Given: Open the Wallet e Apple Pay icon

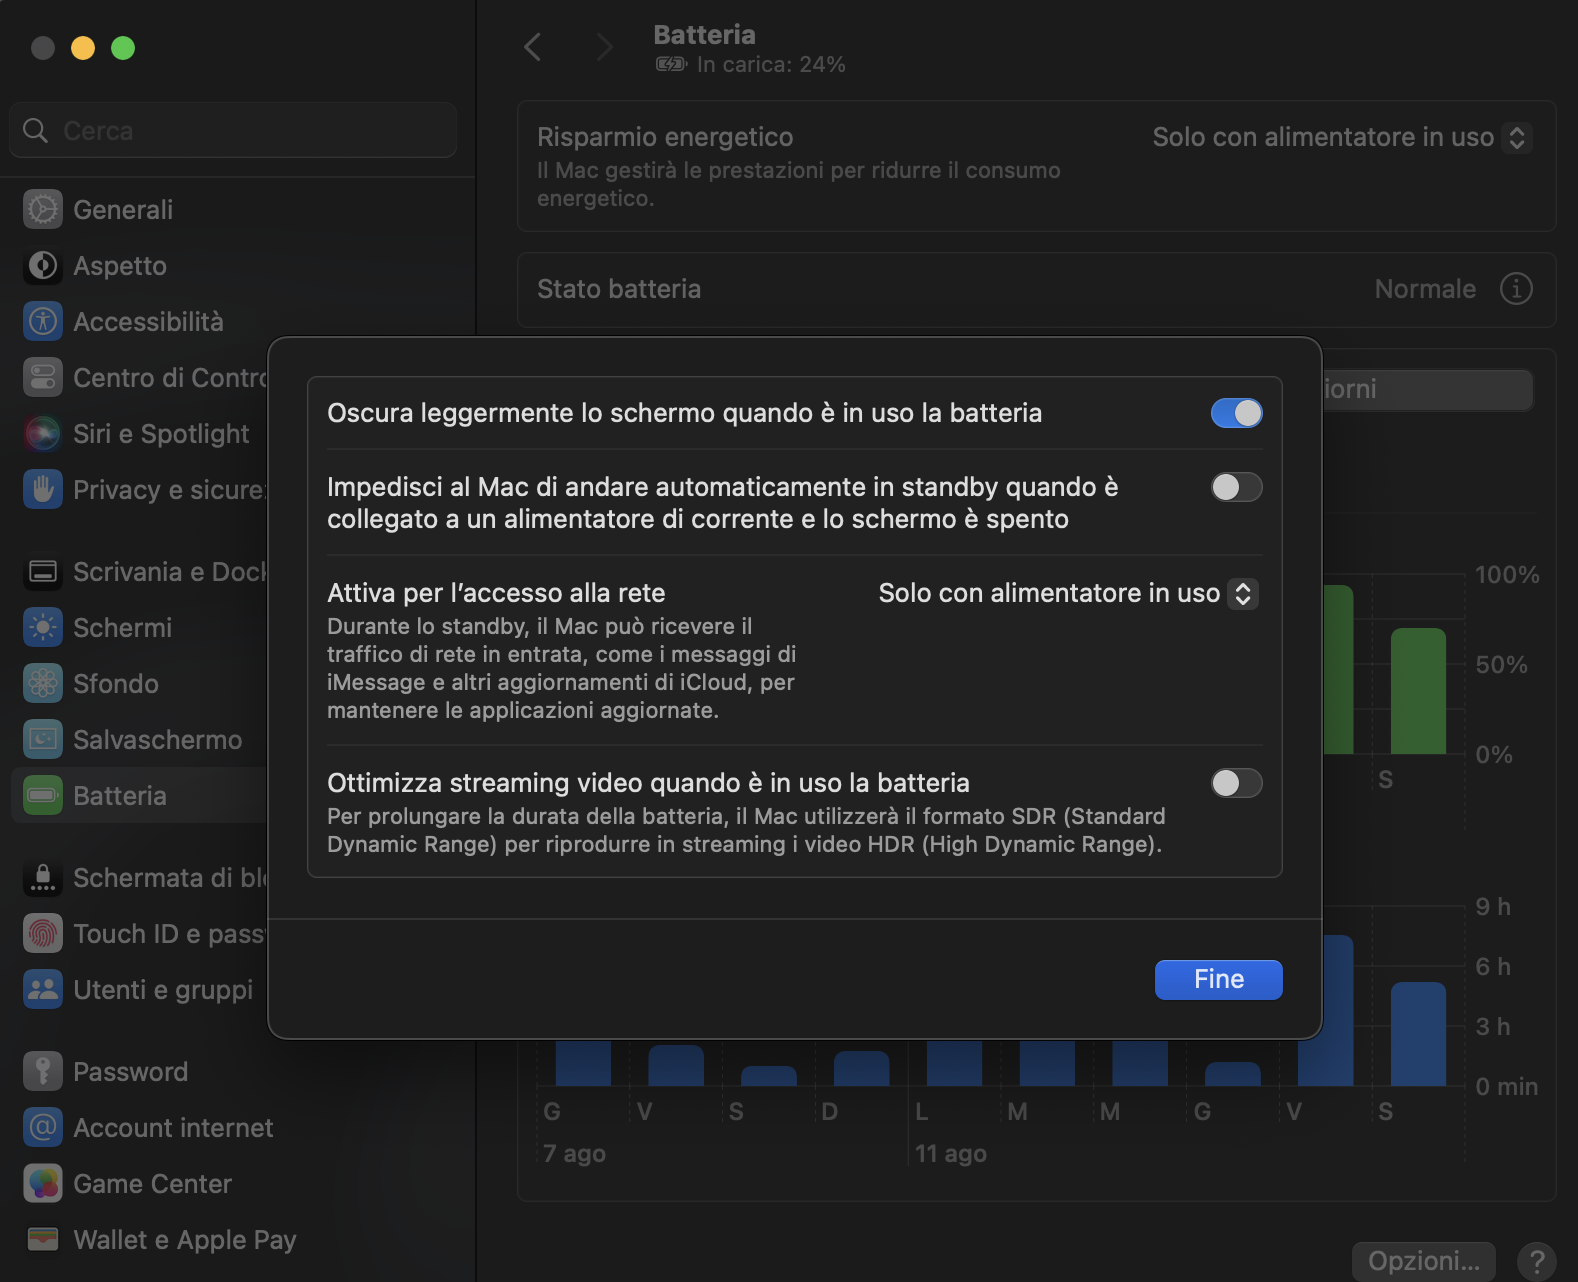Looking at the screenshot, I should pos(42,1240).
